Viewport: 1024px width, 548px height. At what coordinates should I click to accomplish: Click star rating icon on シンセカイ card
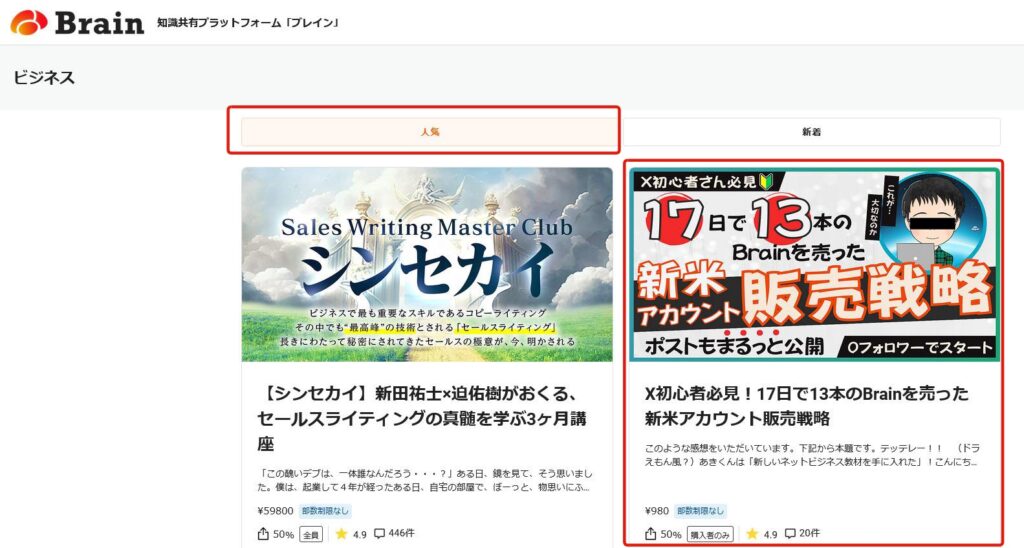[x=341, y=534]
